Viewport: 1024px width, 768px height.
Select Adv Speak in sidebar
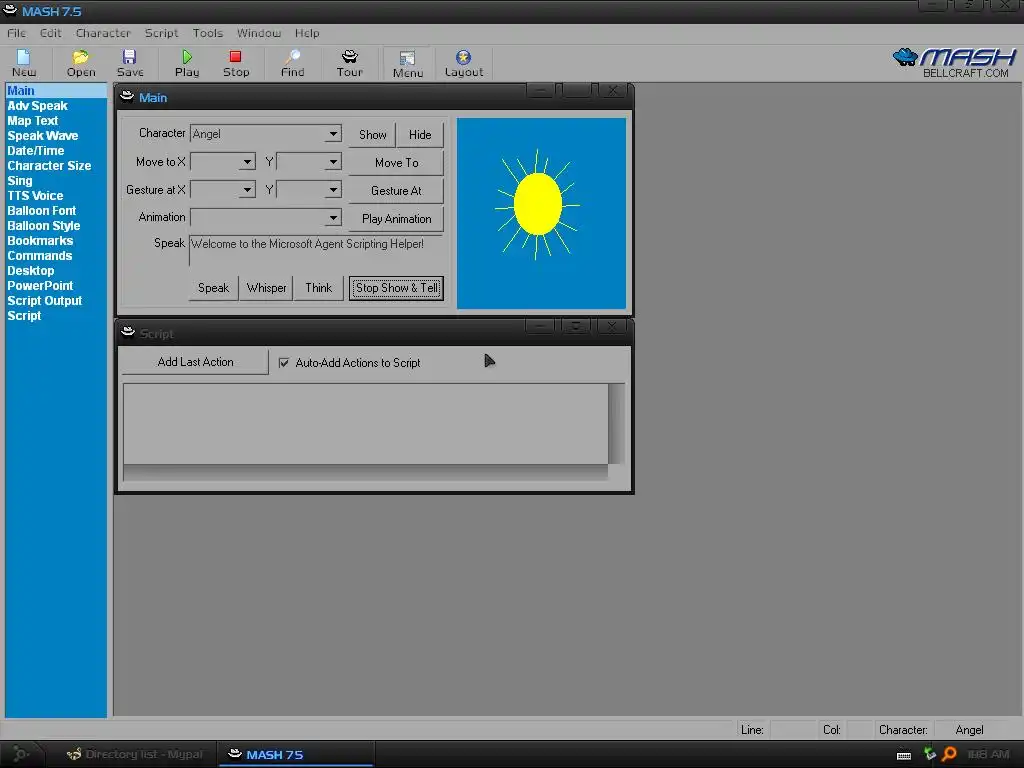[37, 106]
